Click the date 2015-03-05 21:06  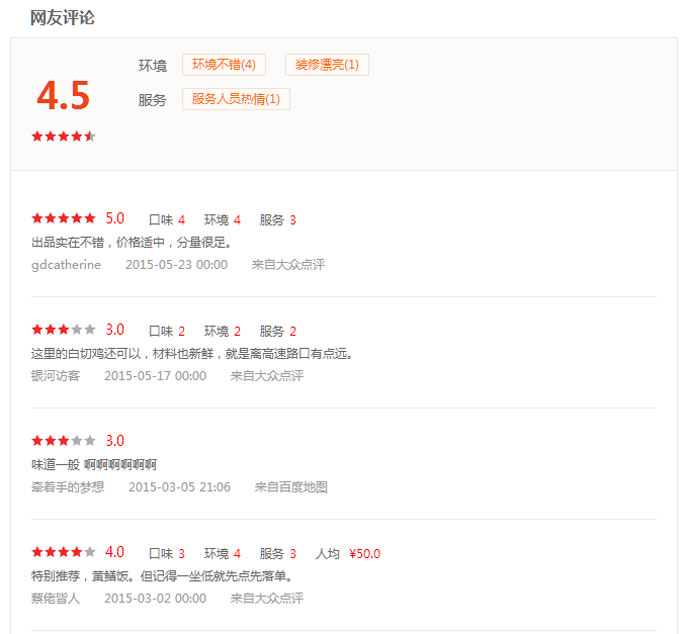(x=179, y=487)
